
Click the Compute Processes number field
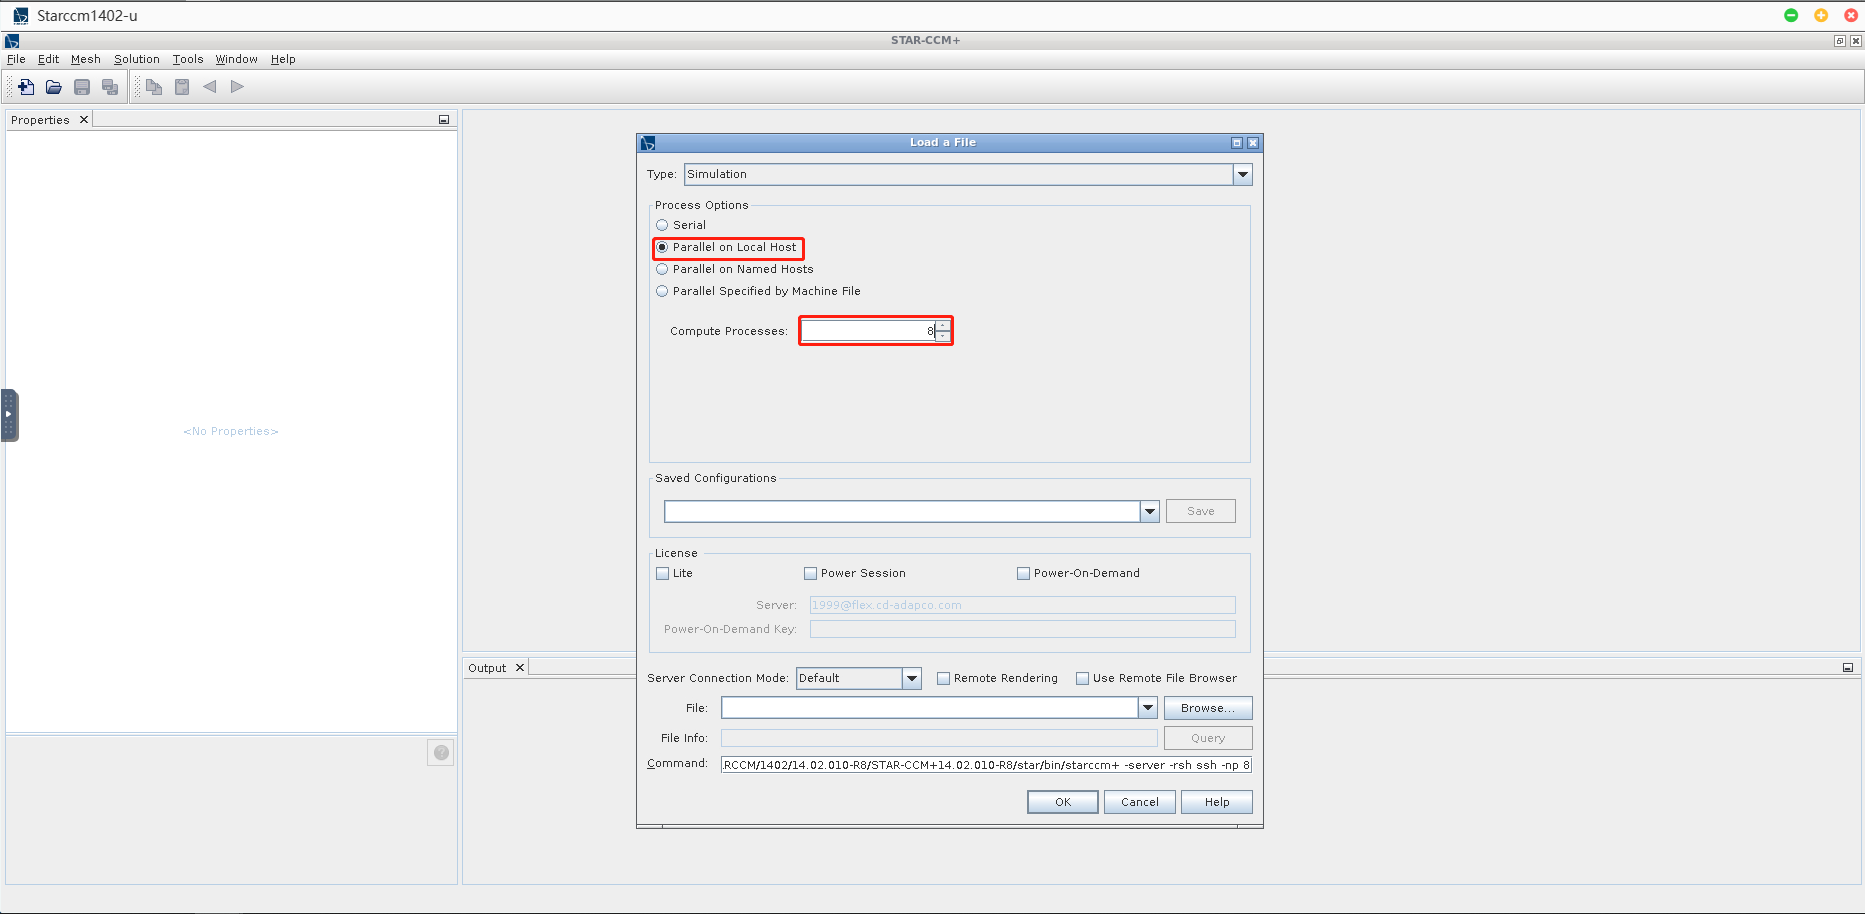tap(868, 331)
